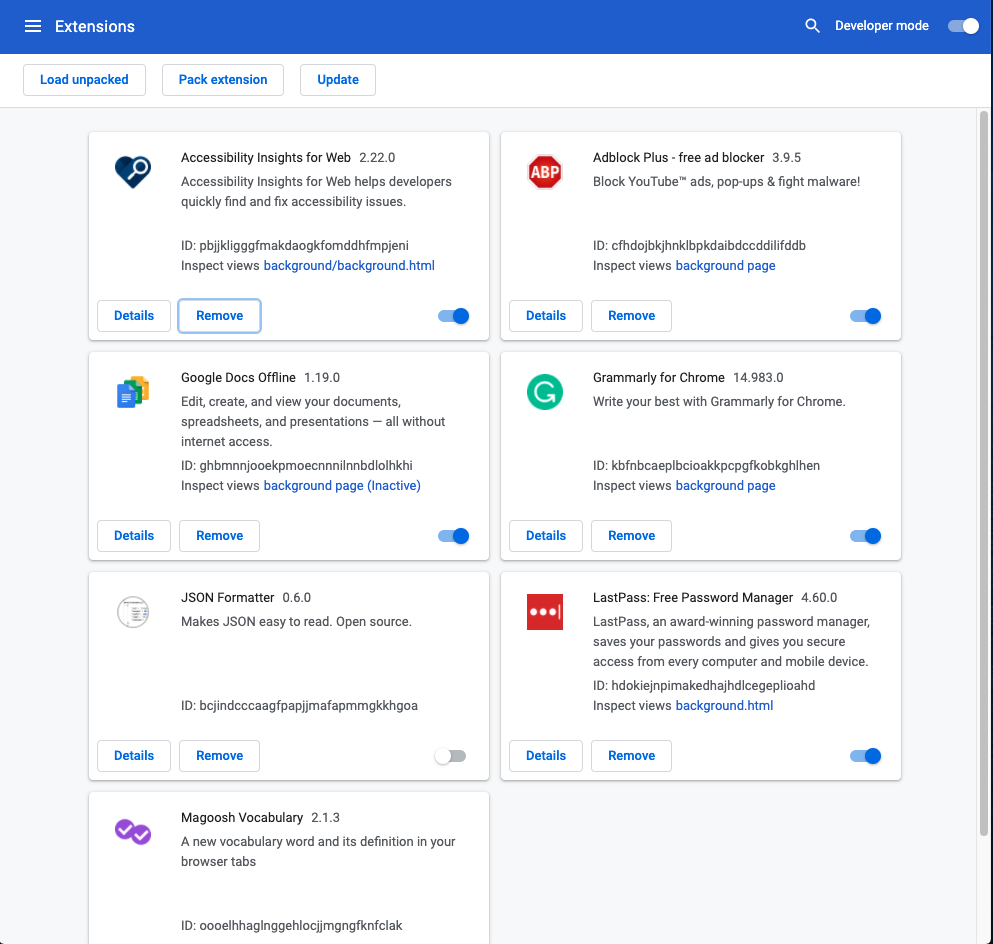This screenshot has height=944, width=993.
Task: Click "Grammarly for Chrome" extension name
Action: tap(659, 378)
